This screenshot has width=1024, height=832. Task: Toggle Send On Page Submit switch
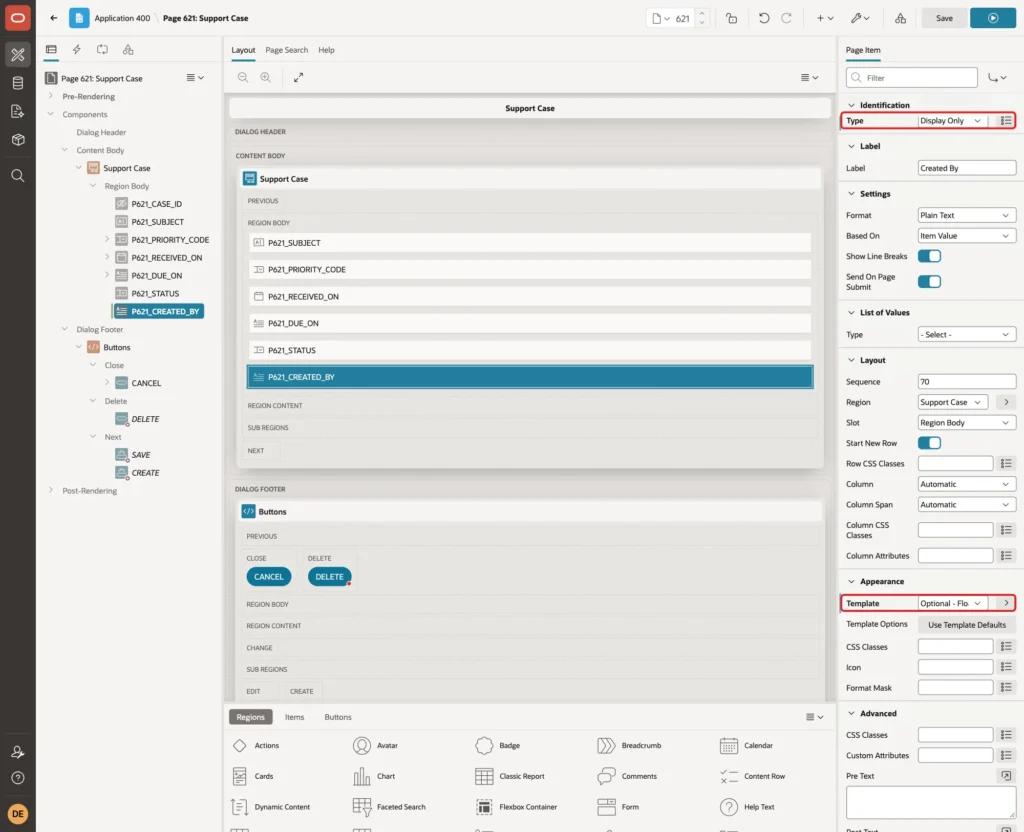(x=929, y=281)
